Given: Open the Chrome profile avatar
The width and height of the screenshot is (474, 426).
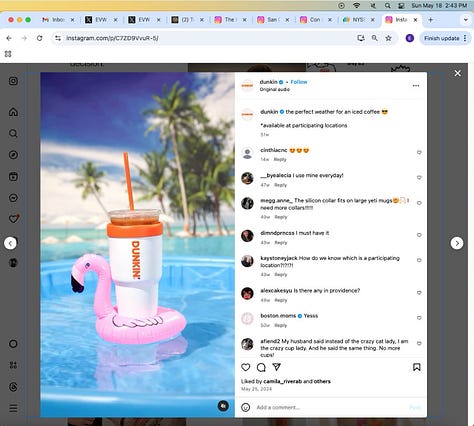Looking at the screenshot, I should pyautogui.click(x=410, y=38).
